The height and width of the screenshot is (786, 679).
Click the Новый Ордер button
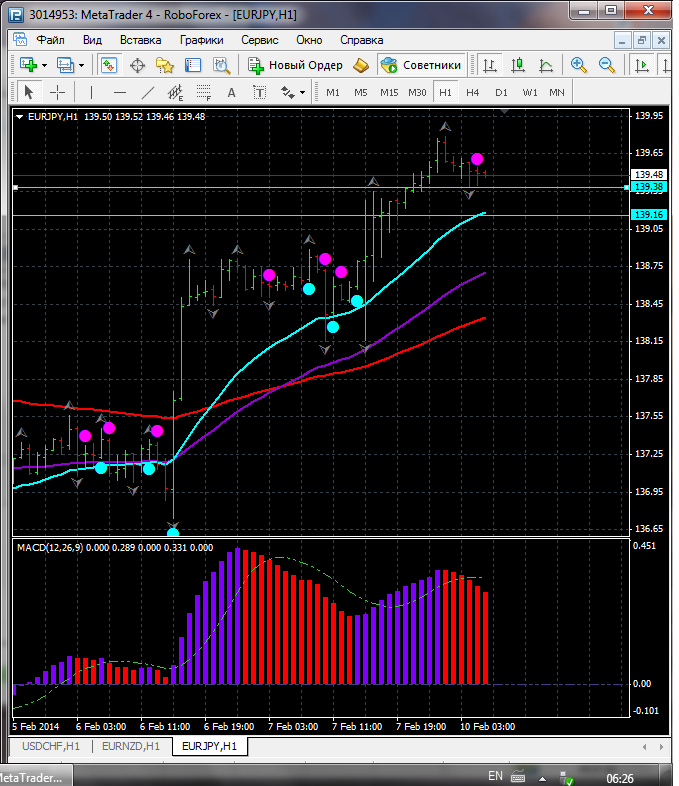295,65
